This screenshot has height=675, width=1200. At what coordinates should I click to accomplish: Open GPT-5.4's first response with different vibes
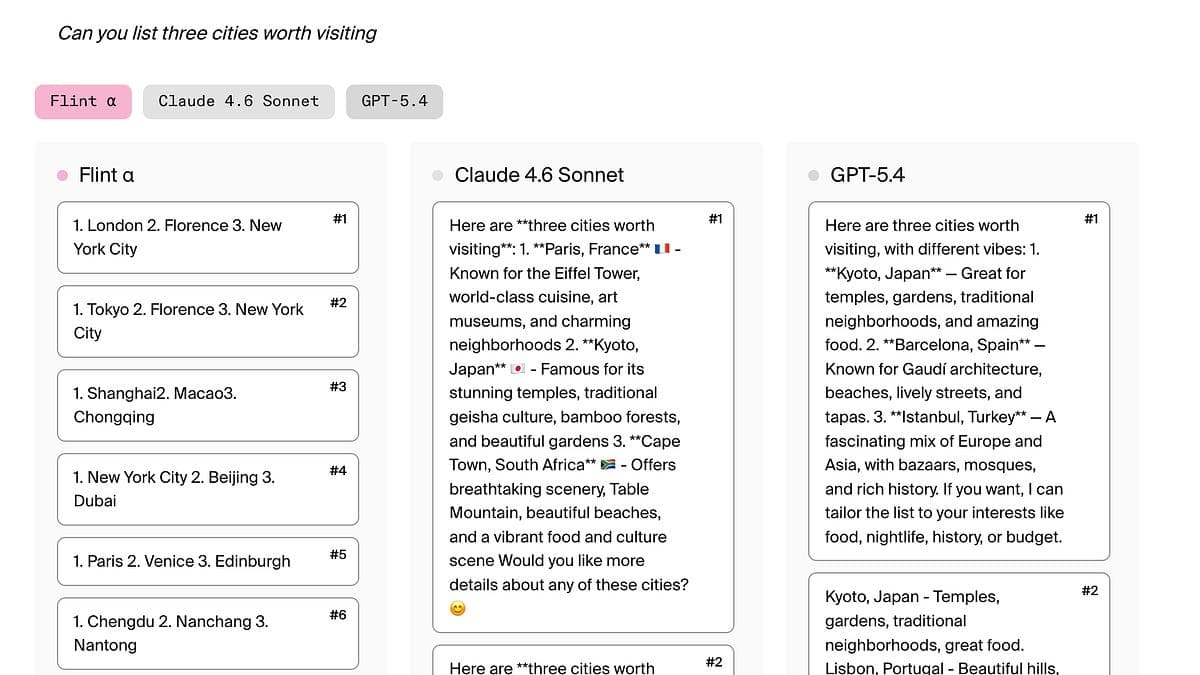(959, 381)
